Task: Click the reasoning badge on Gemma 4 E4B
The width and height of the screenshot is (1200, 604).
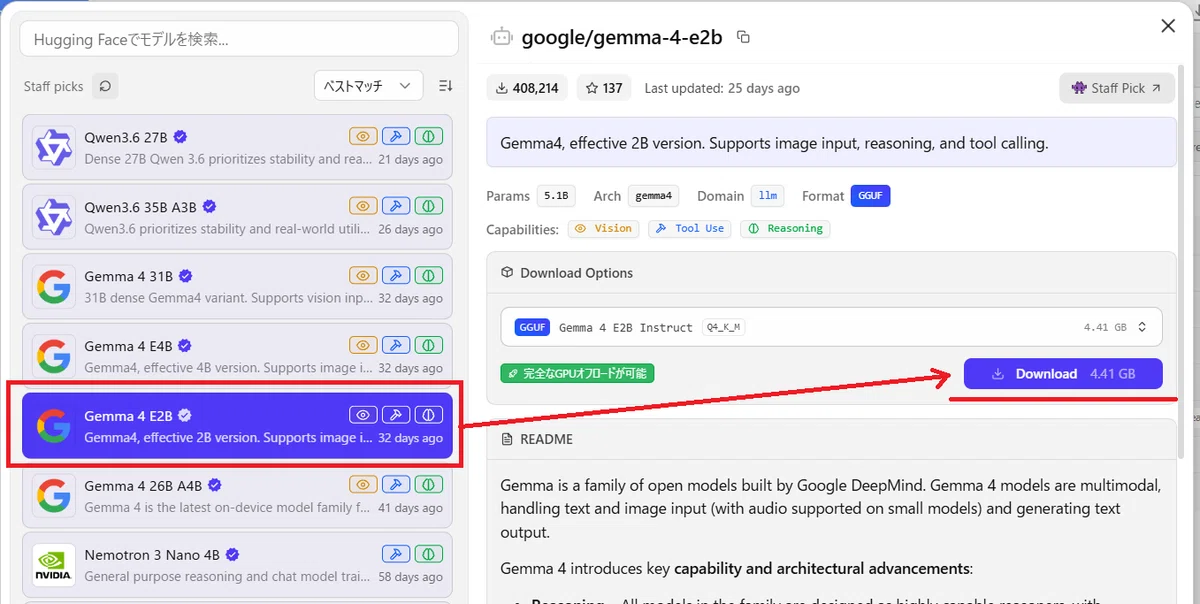Action: [x=429, y=346]
